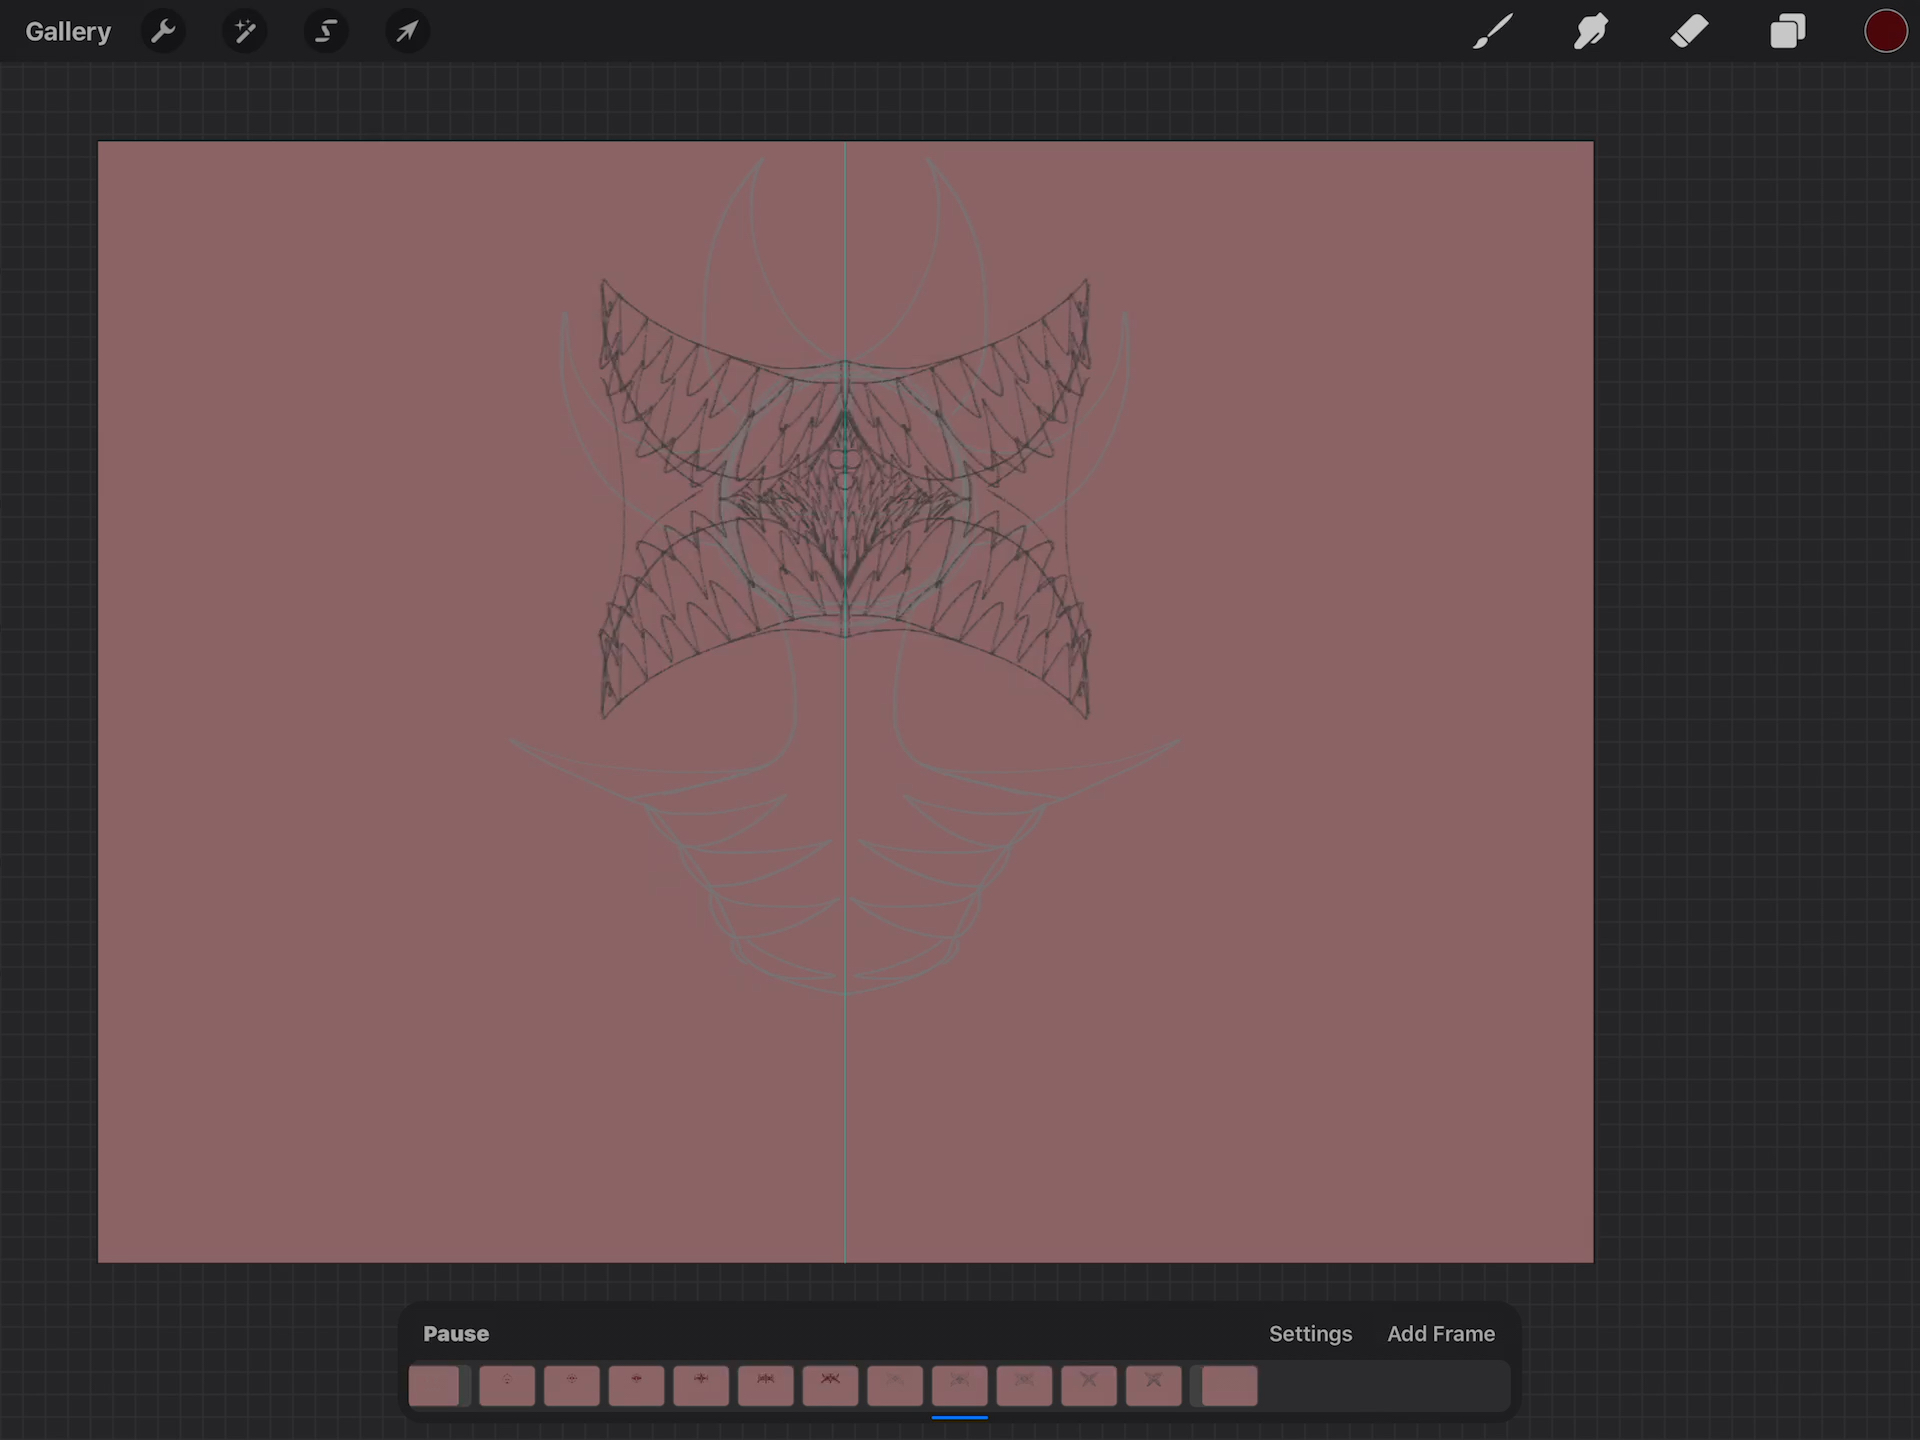Viewport: 1920px width, 1440px height.
Task: Open Animation Assist Settings
Action: pos(1310,1334)
